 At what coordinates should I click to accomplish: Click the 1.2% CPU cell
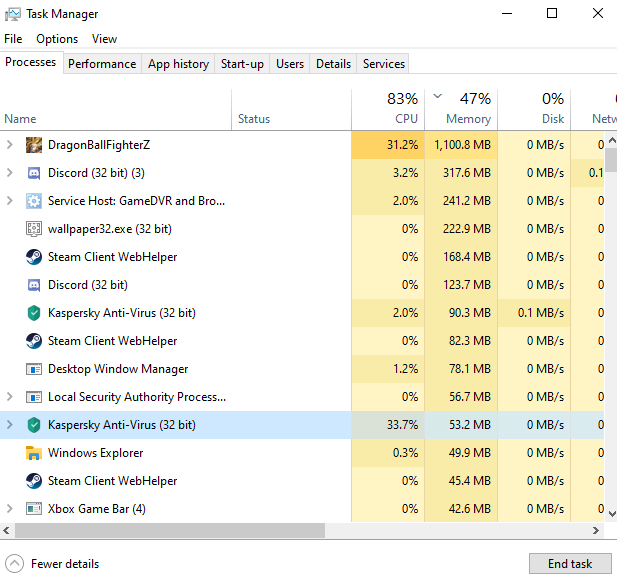388,369
